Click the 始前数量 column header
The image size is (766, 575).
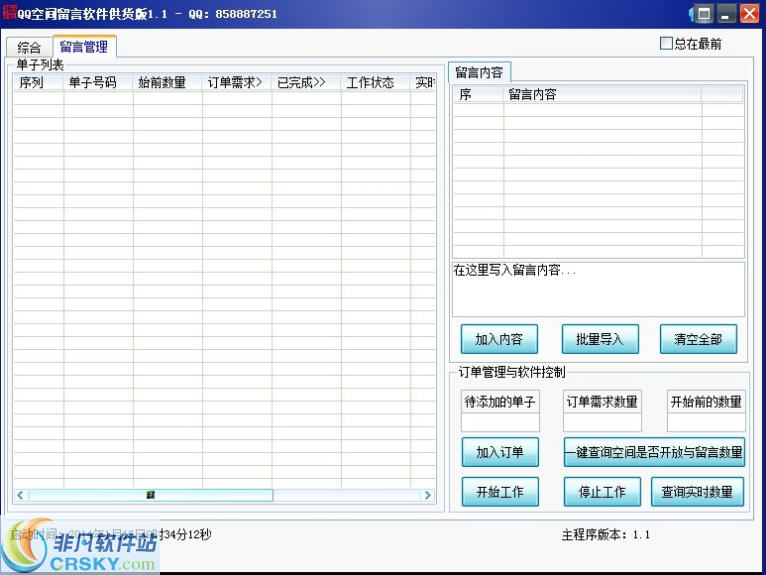(x=167, y=82)
